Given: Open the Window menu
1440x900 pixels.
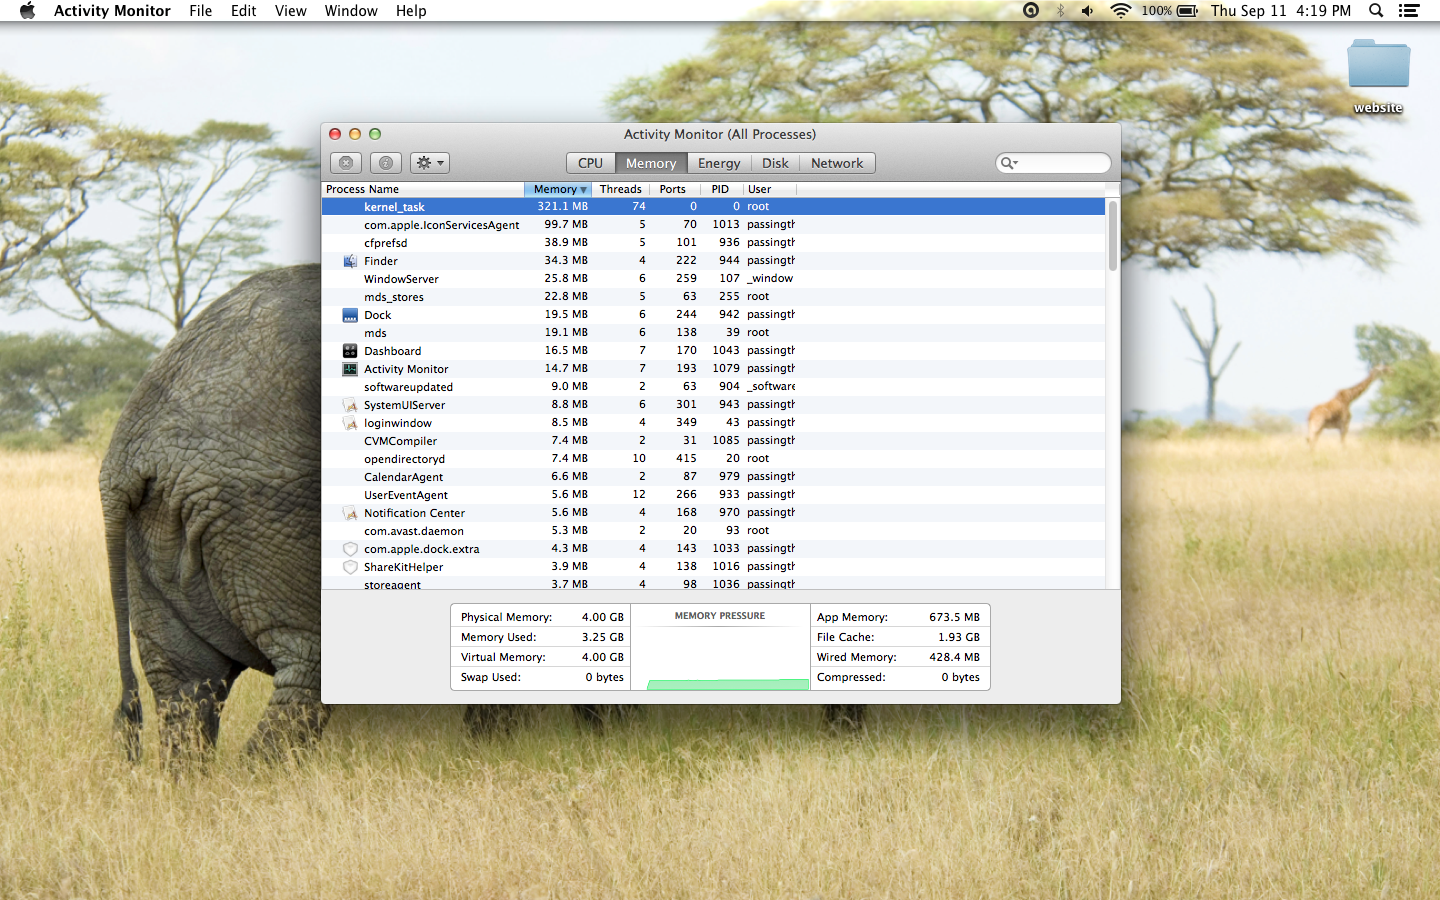Looking at the screenshot, I should (351, 11).
